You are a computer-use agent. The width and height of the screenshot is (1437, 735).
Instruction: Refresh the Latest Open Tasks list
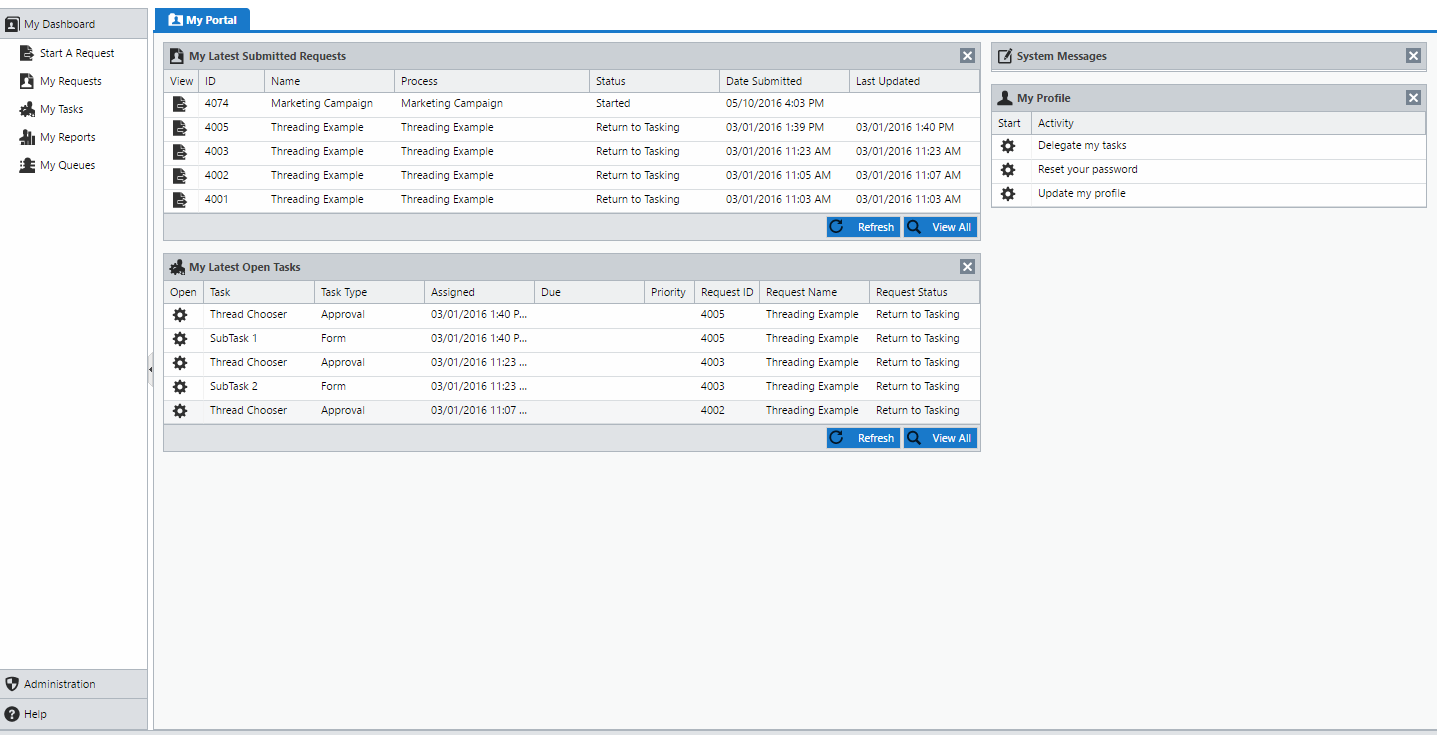pos(863,438)
